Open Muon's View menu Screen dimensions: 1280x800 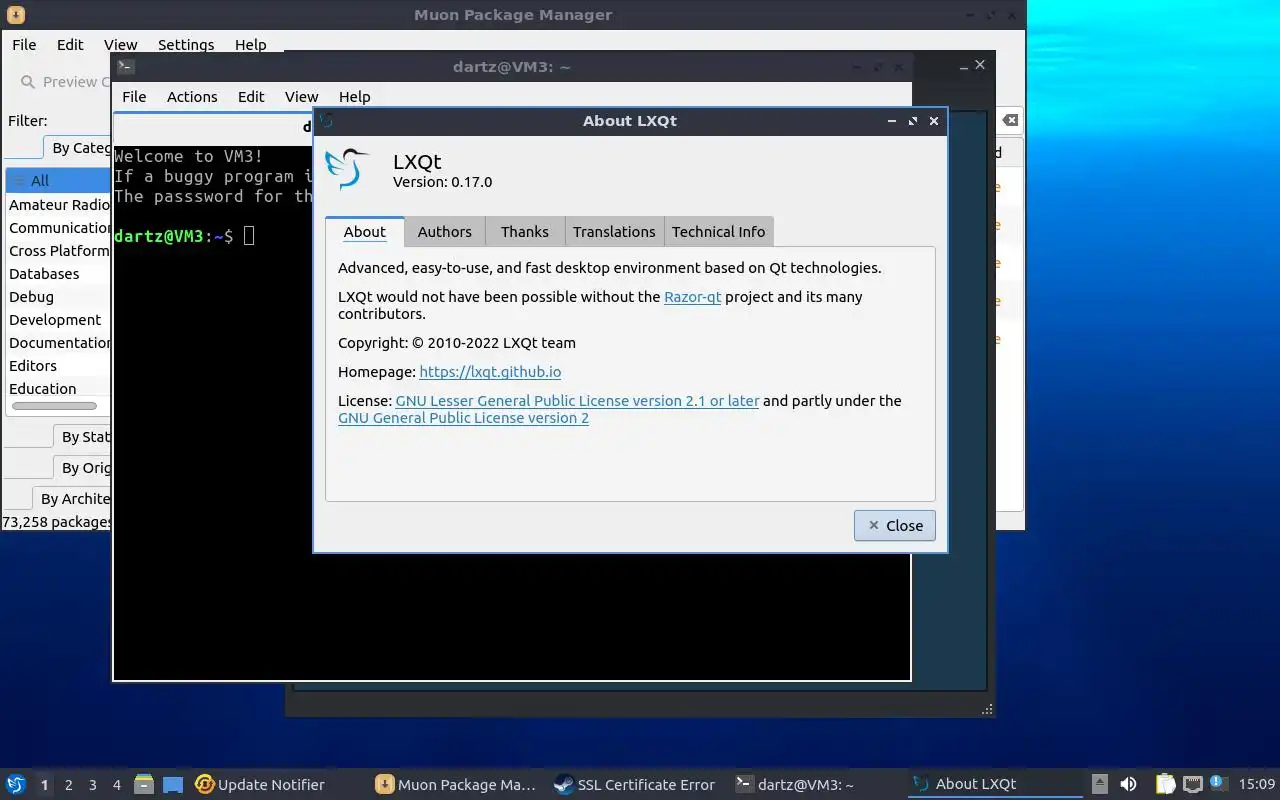(x=120, y=45)
